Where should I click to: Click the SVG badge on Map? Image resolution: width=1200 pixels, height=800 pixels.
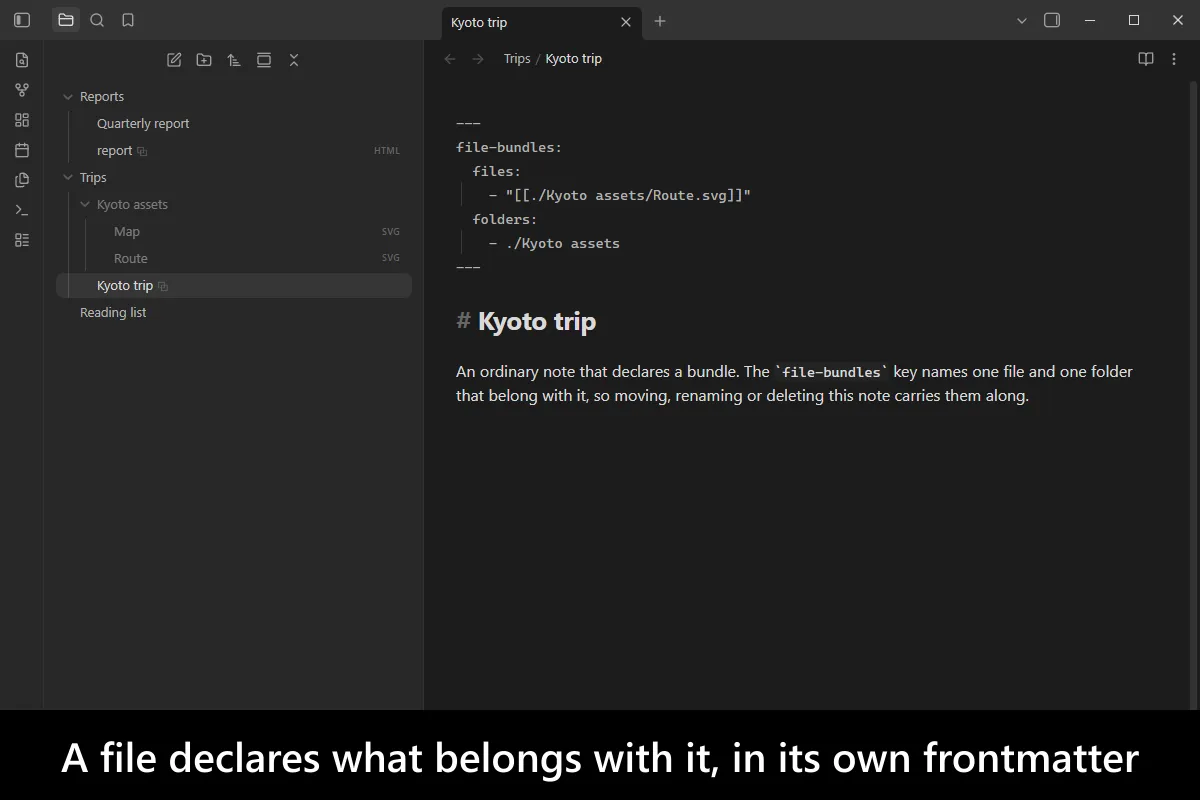(x=391, y=232)
